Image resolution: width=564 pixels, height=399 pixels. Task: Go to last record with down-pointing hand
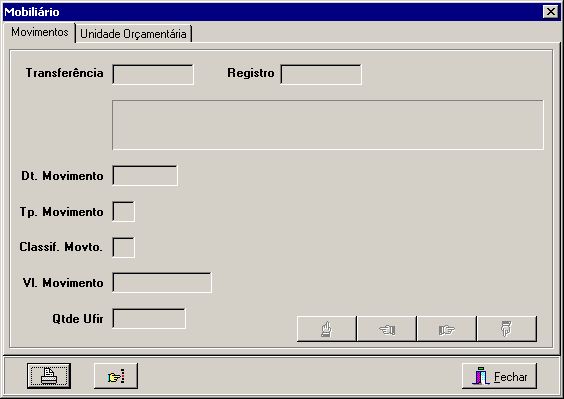pyautogui.click(x=507, y=329)
